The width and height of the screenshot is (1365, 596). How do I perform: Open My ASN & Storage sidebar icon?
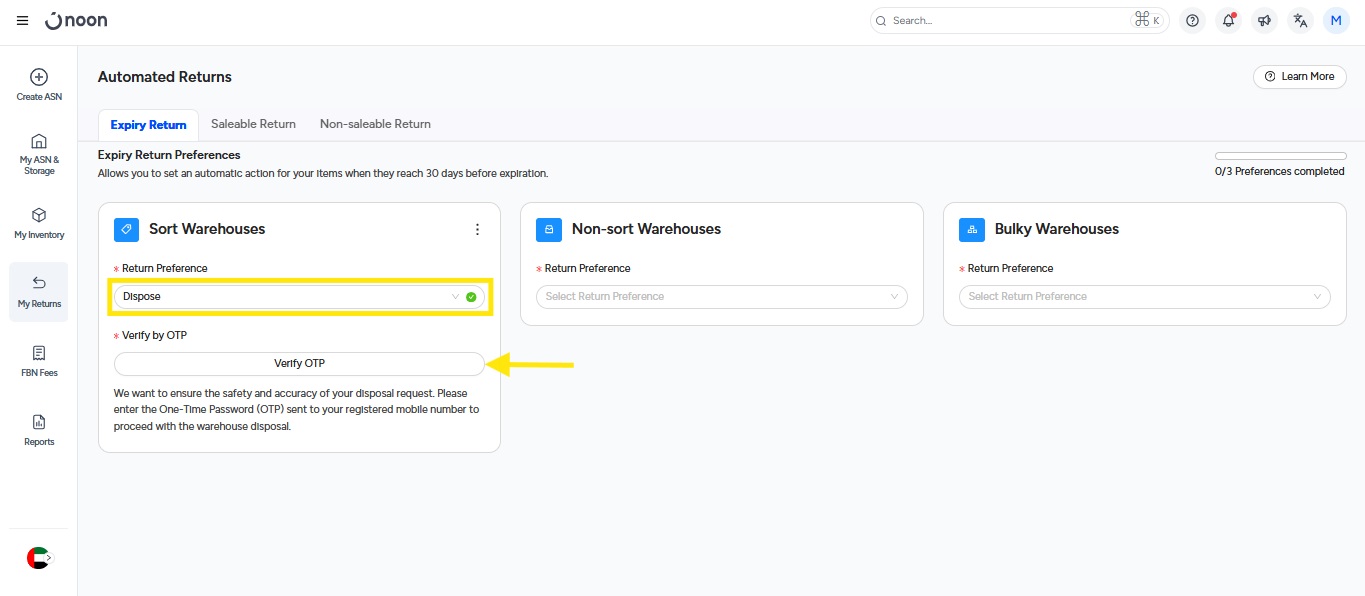[39, 141]
